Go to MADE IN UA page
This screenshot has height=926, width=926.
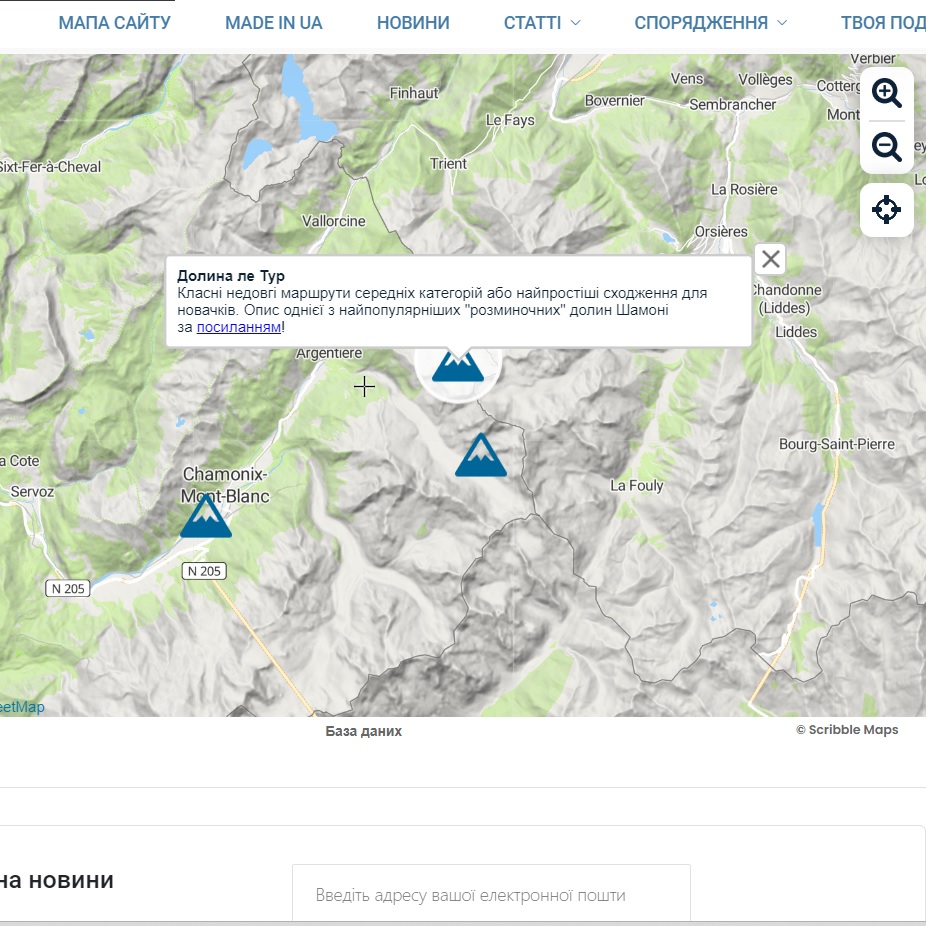pos(274,23)
